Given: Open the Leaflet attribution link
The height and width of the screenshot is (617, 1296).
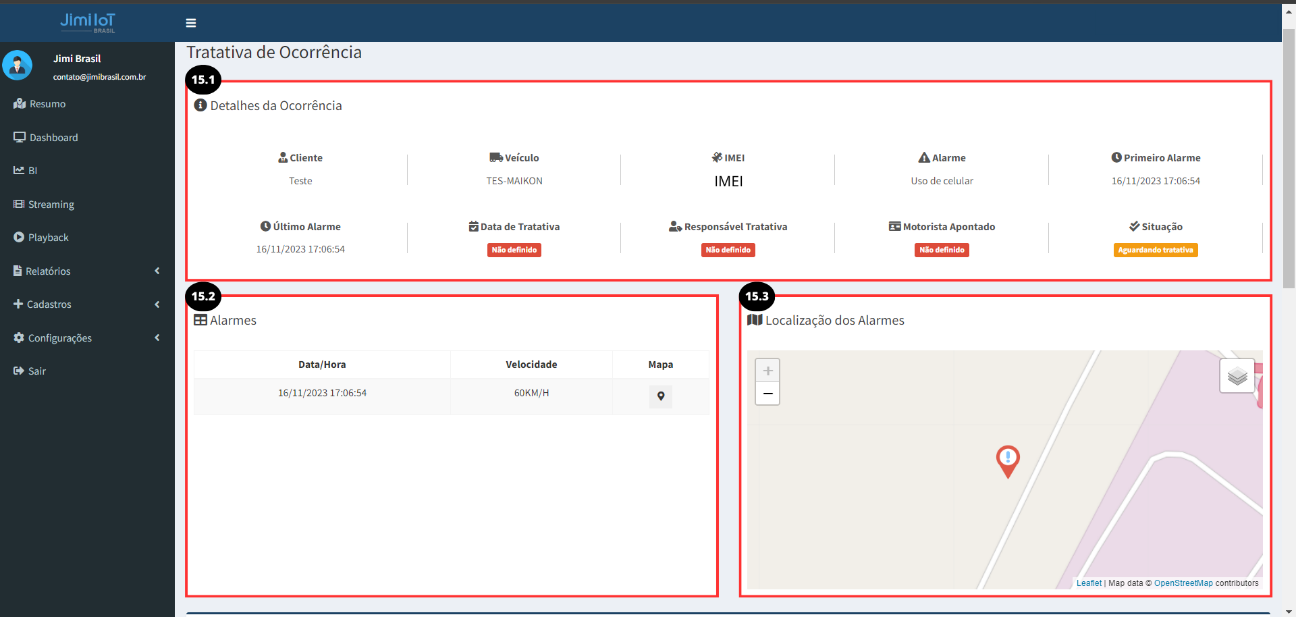Looking at the screenshot, I should [x=1089, y=583].
